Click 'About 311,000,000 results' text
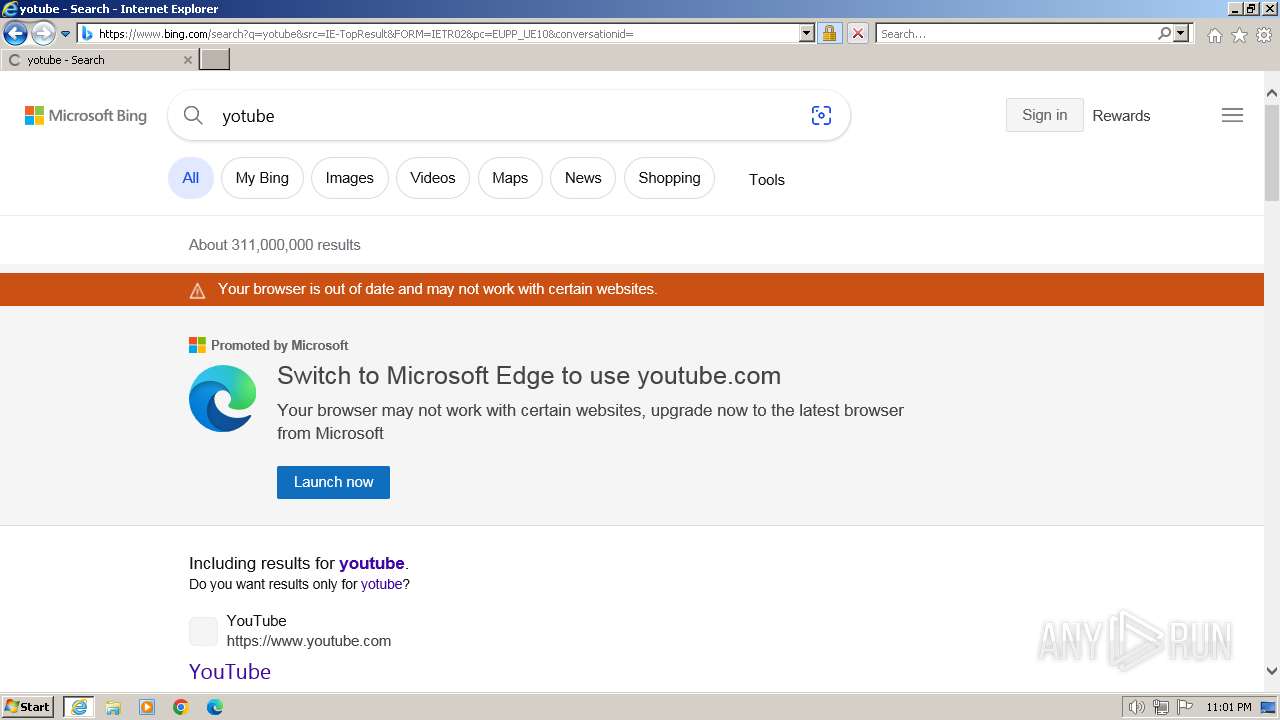This screenshot has width=1280, height=720. 275,245
